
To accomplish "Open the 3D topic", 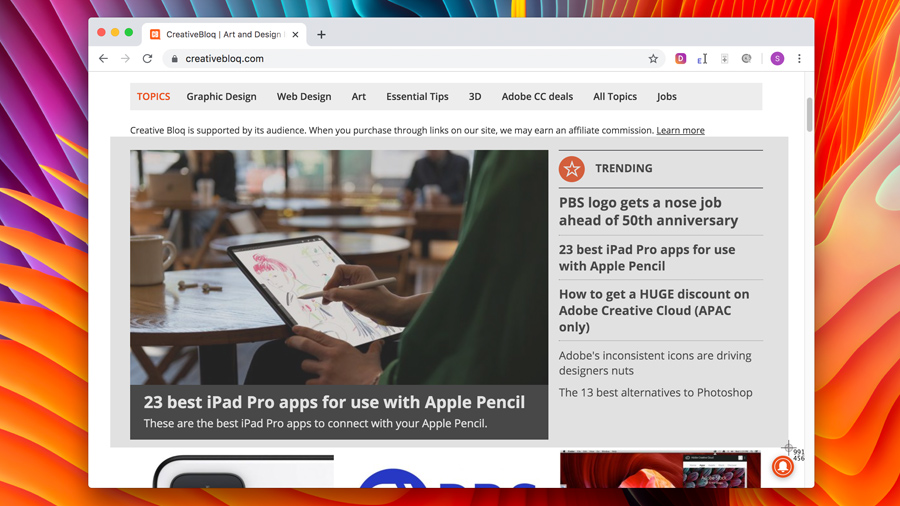I will click(x=475, y=96).
